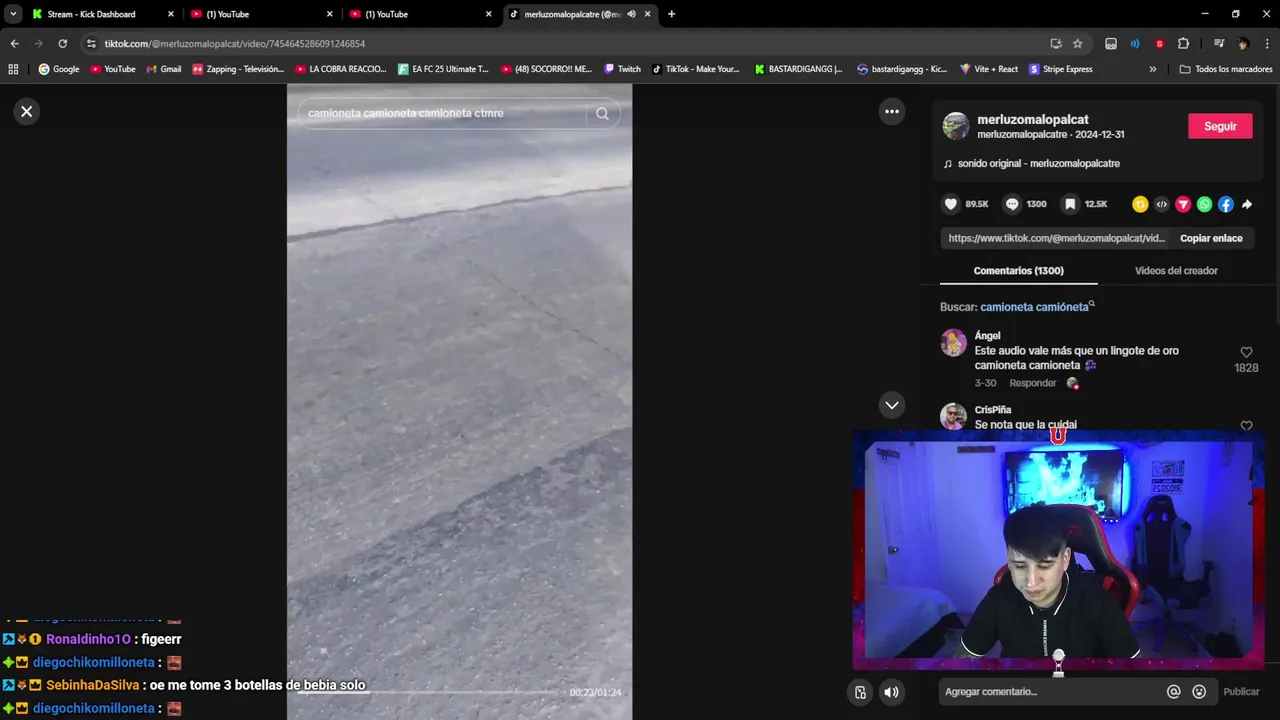Viewport: 1280px width, 720px height.
Task: Open the Gmail bookmark
Action: [x=164, y=69]
